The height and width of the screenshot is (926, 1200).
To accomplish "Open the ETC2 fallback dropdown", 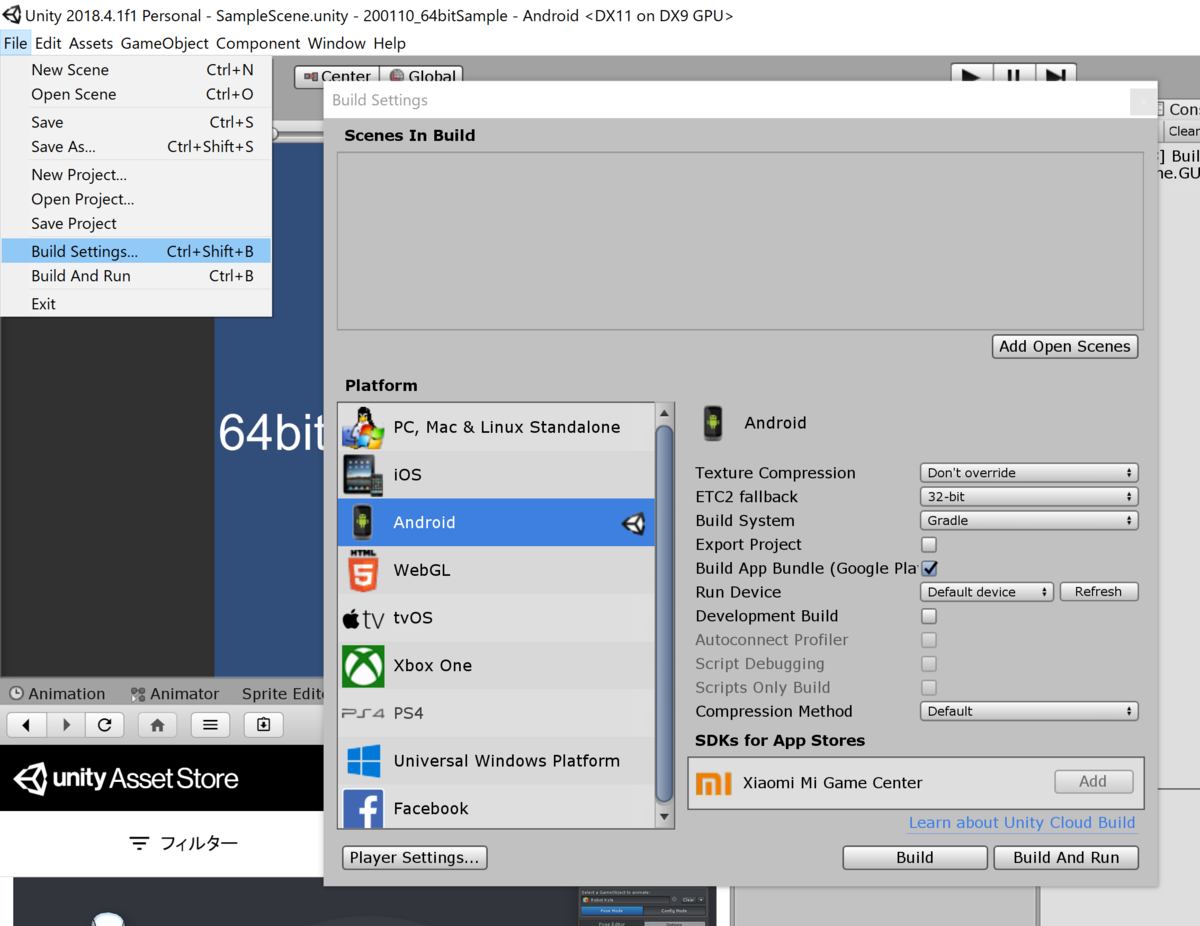I will point(1029,497).
